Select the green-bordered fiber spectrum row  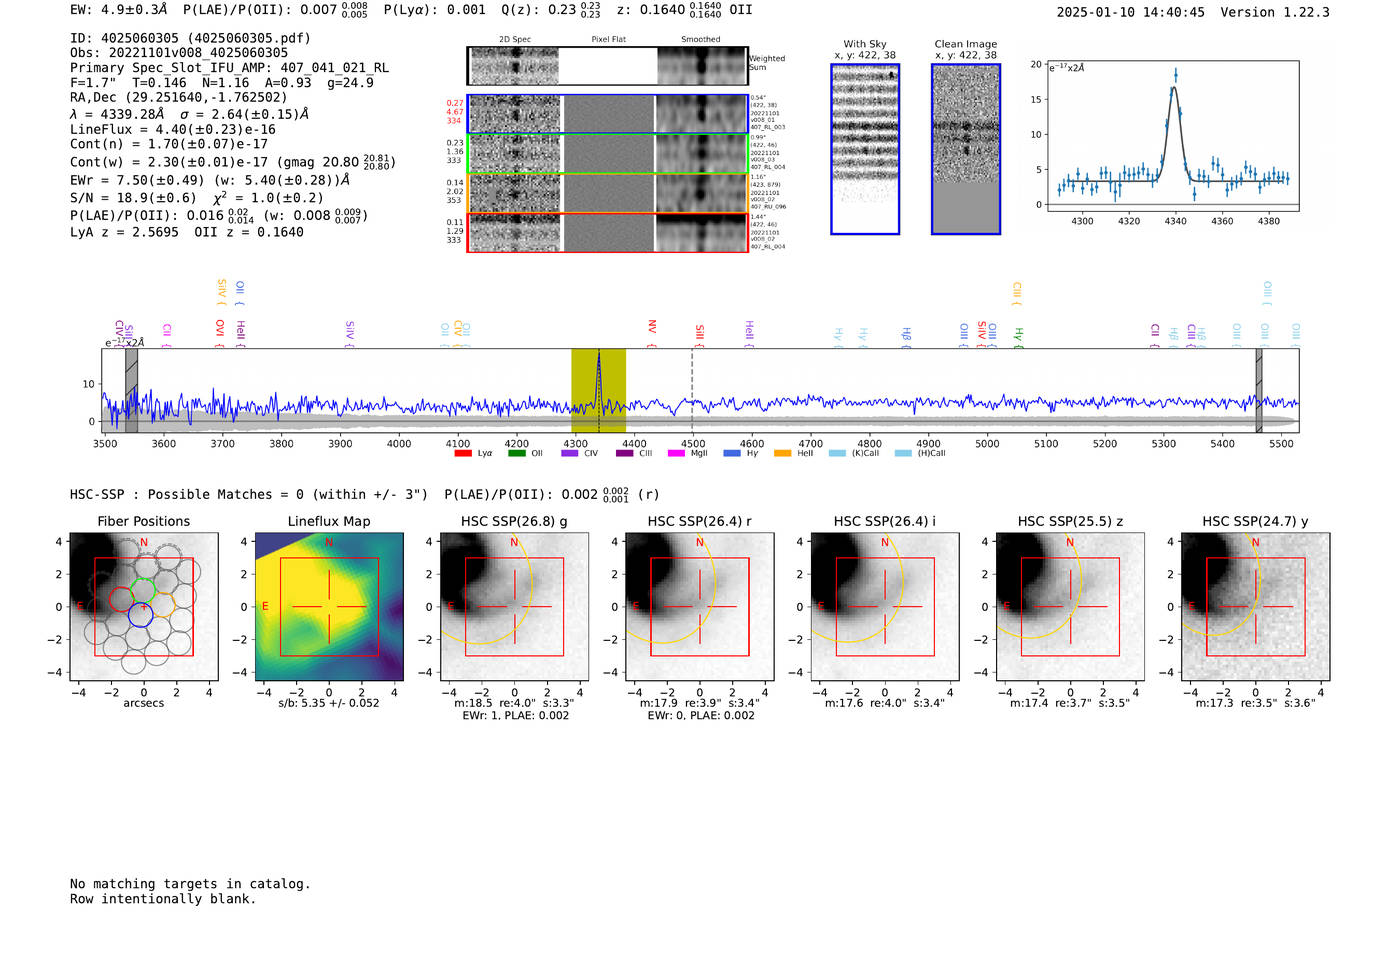607,154
